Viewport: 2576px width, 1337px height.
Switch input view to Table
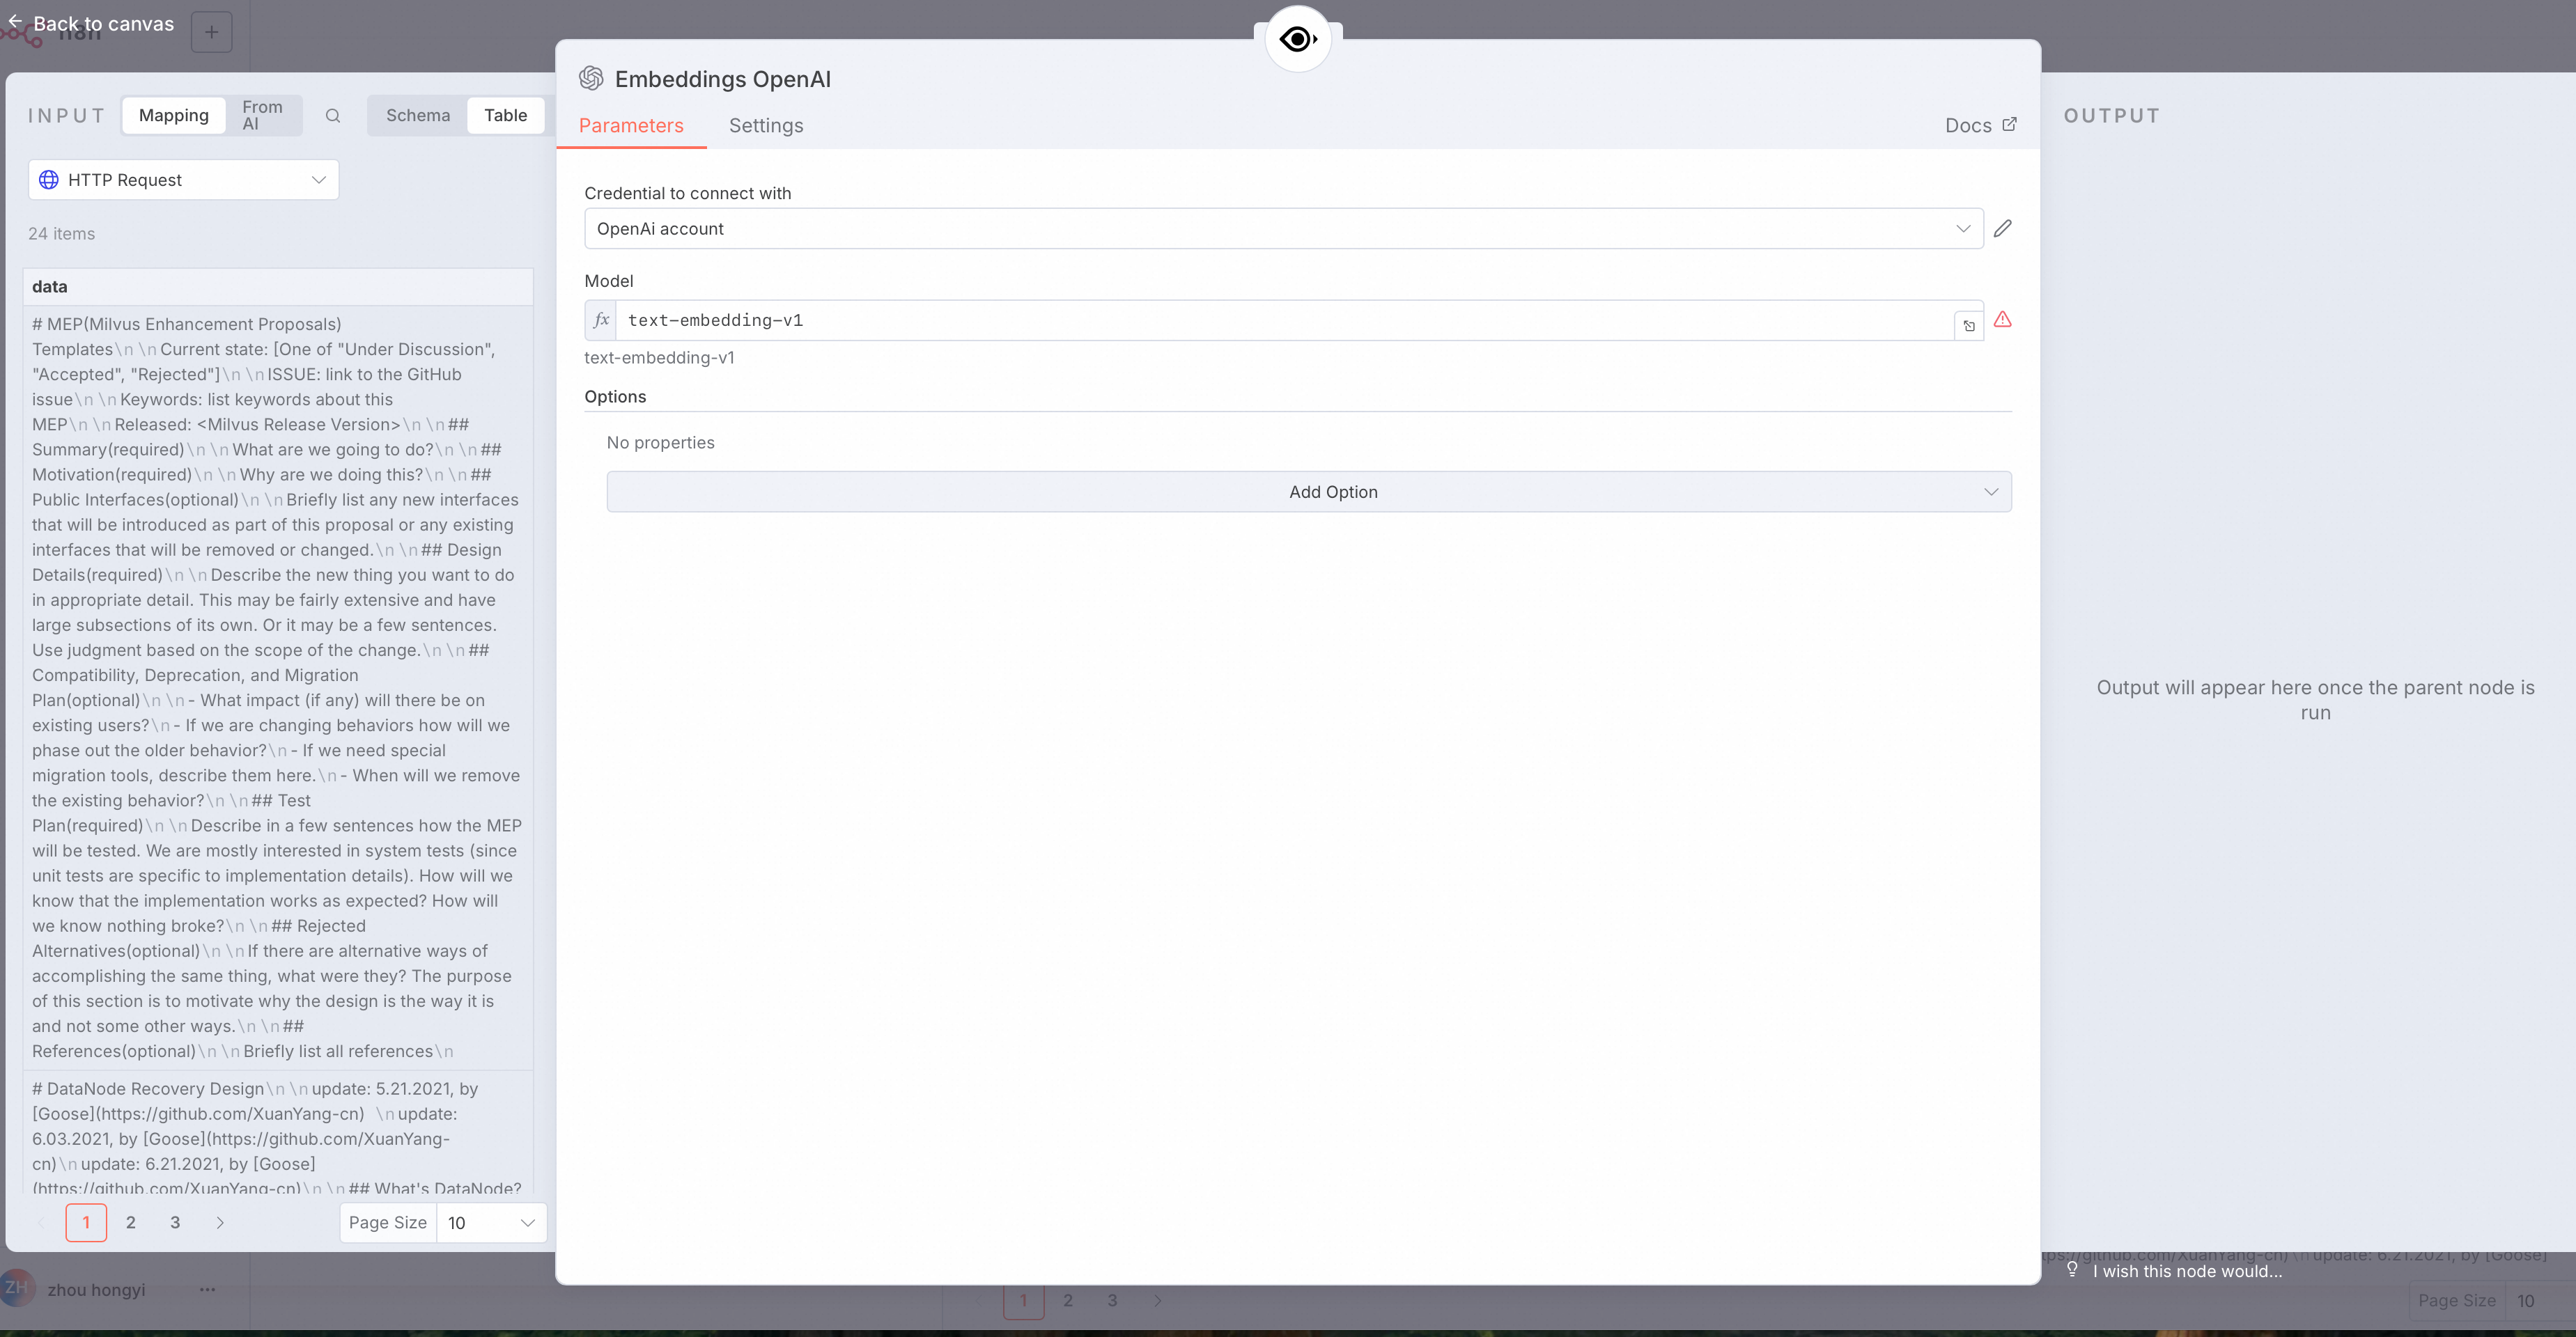[x=505, y=116]
